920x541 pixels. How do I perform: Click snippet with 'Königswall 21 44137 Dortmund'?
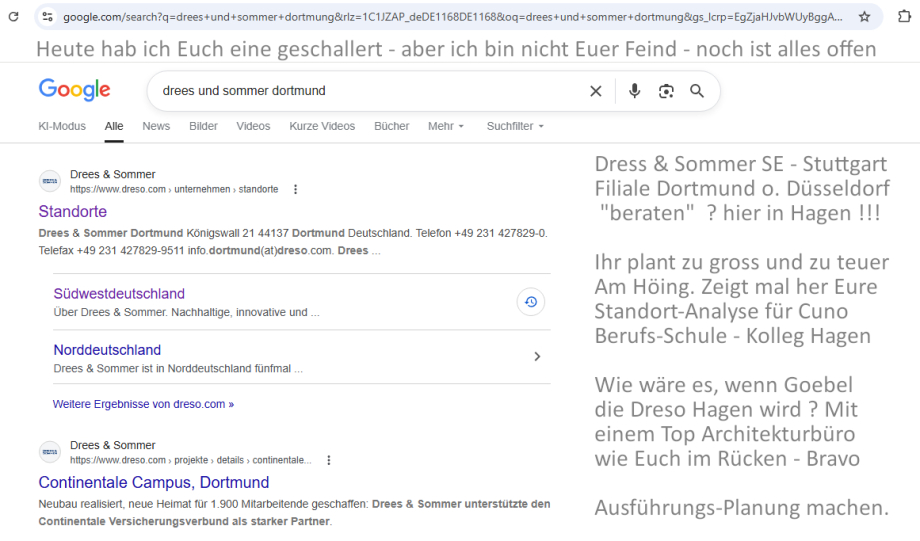point(293,242)
